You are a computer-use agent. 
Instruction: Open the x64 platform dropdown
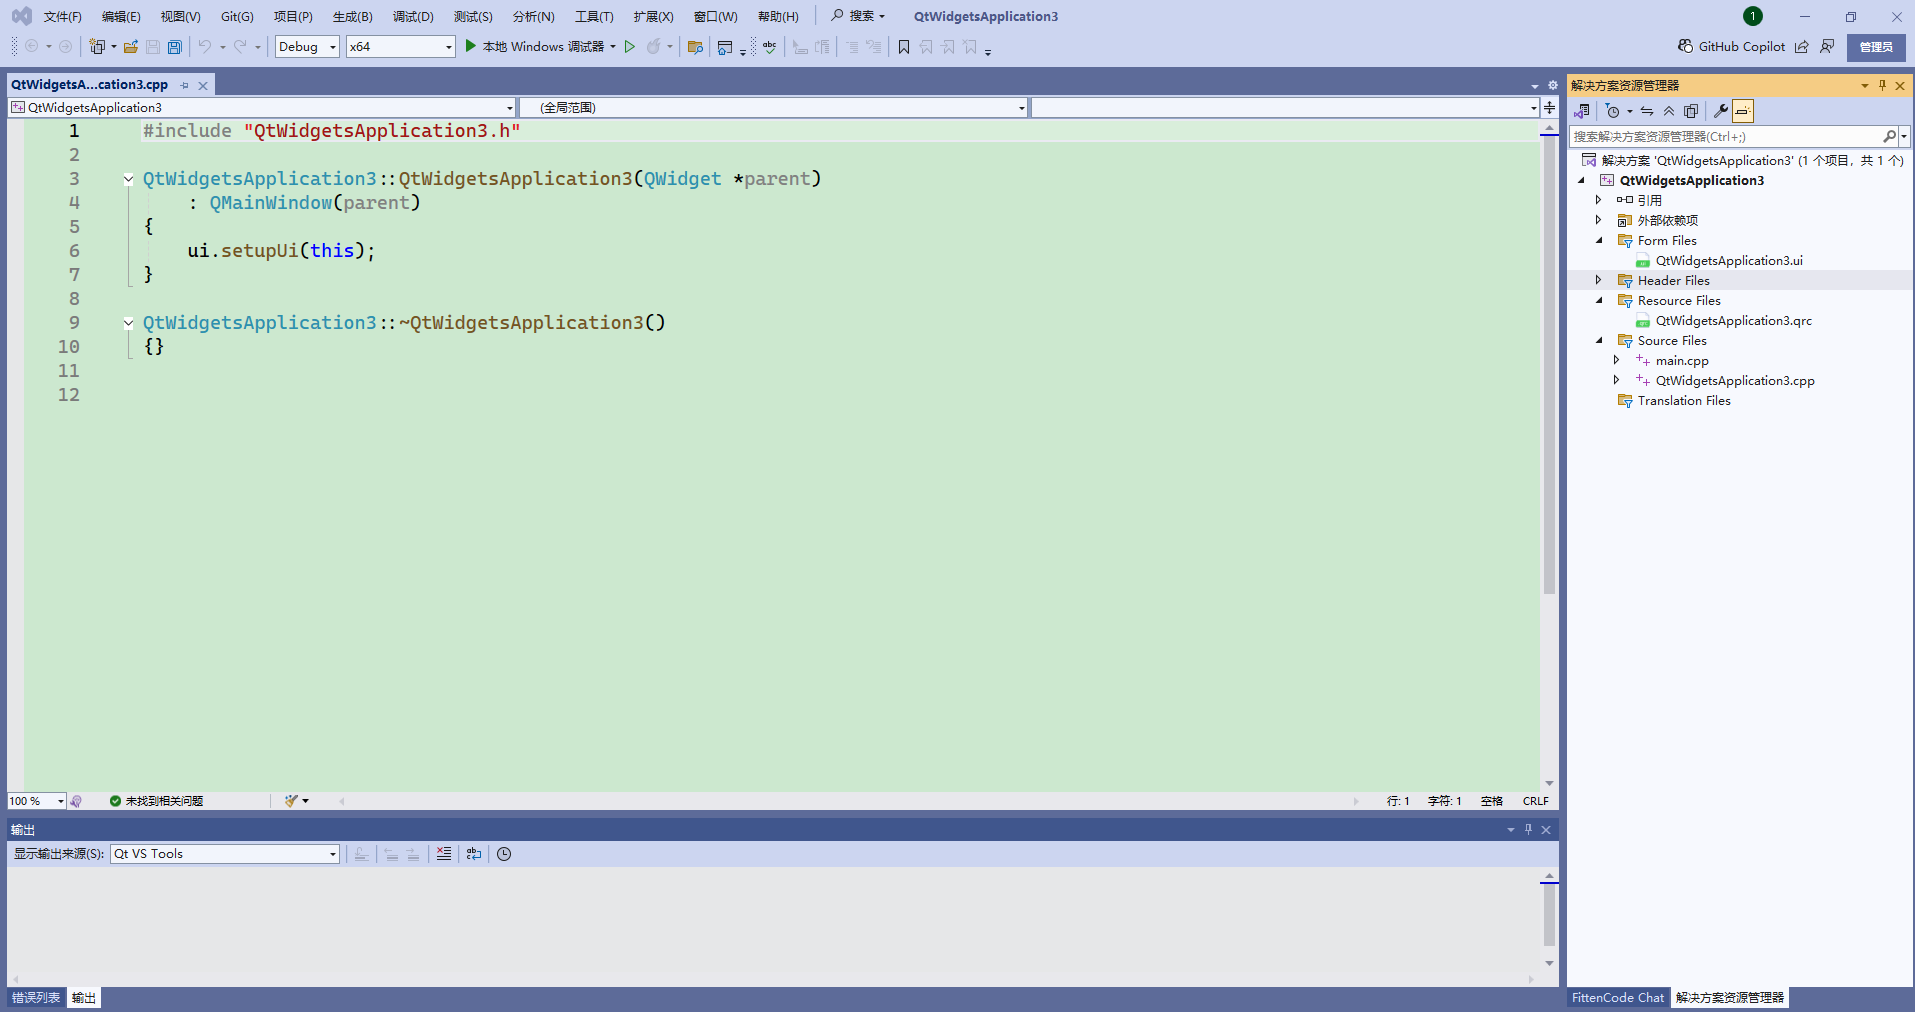point(446,46)
